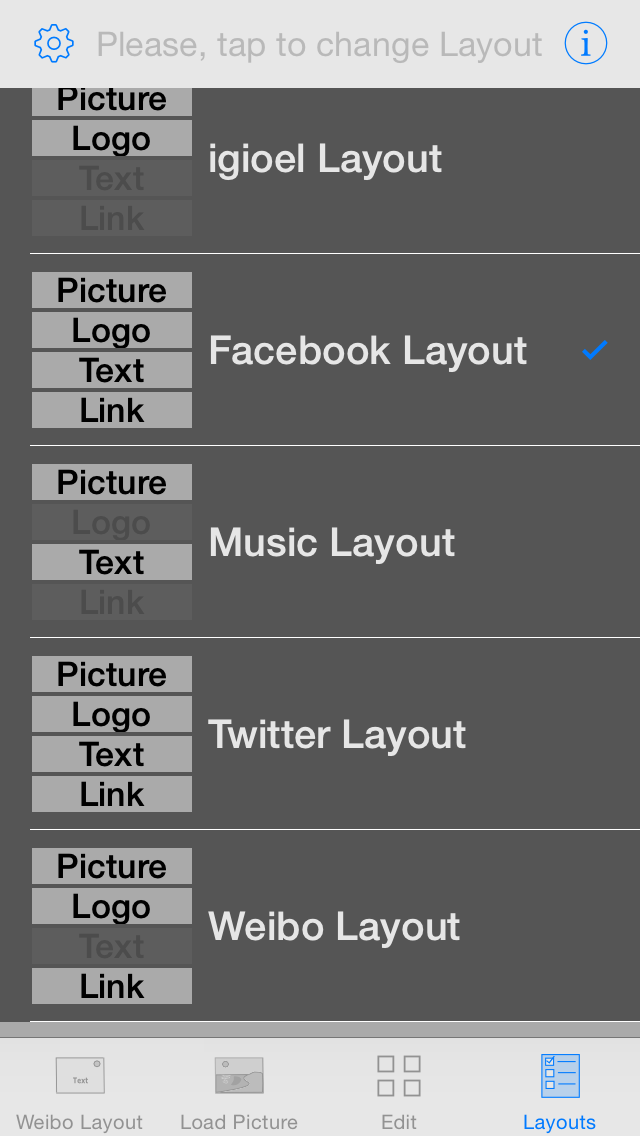Screen dimensions: 640x1136
Task: Tap the Weibo Layout tab icon
Action: click(80, 1076)
